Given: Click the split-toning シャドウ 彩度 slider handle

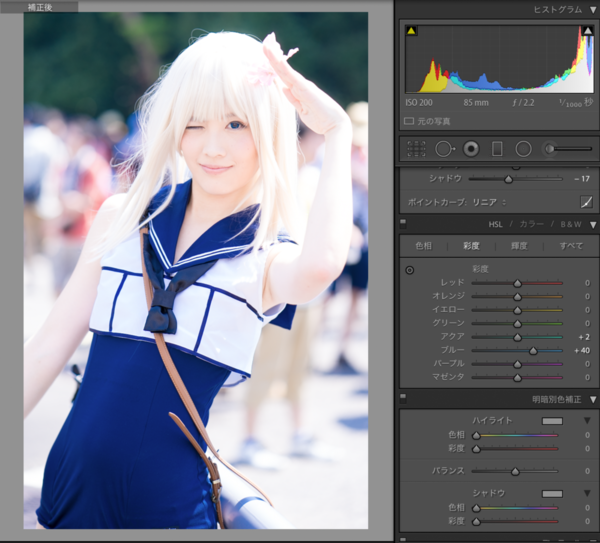Looking at the screenshot, I should (x=476, y=522).
